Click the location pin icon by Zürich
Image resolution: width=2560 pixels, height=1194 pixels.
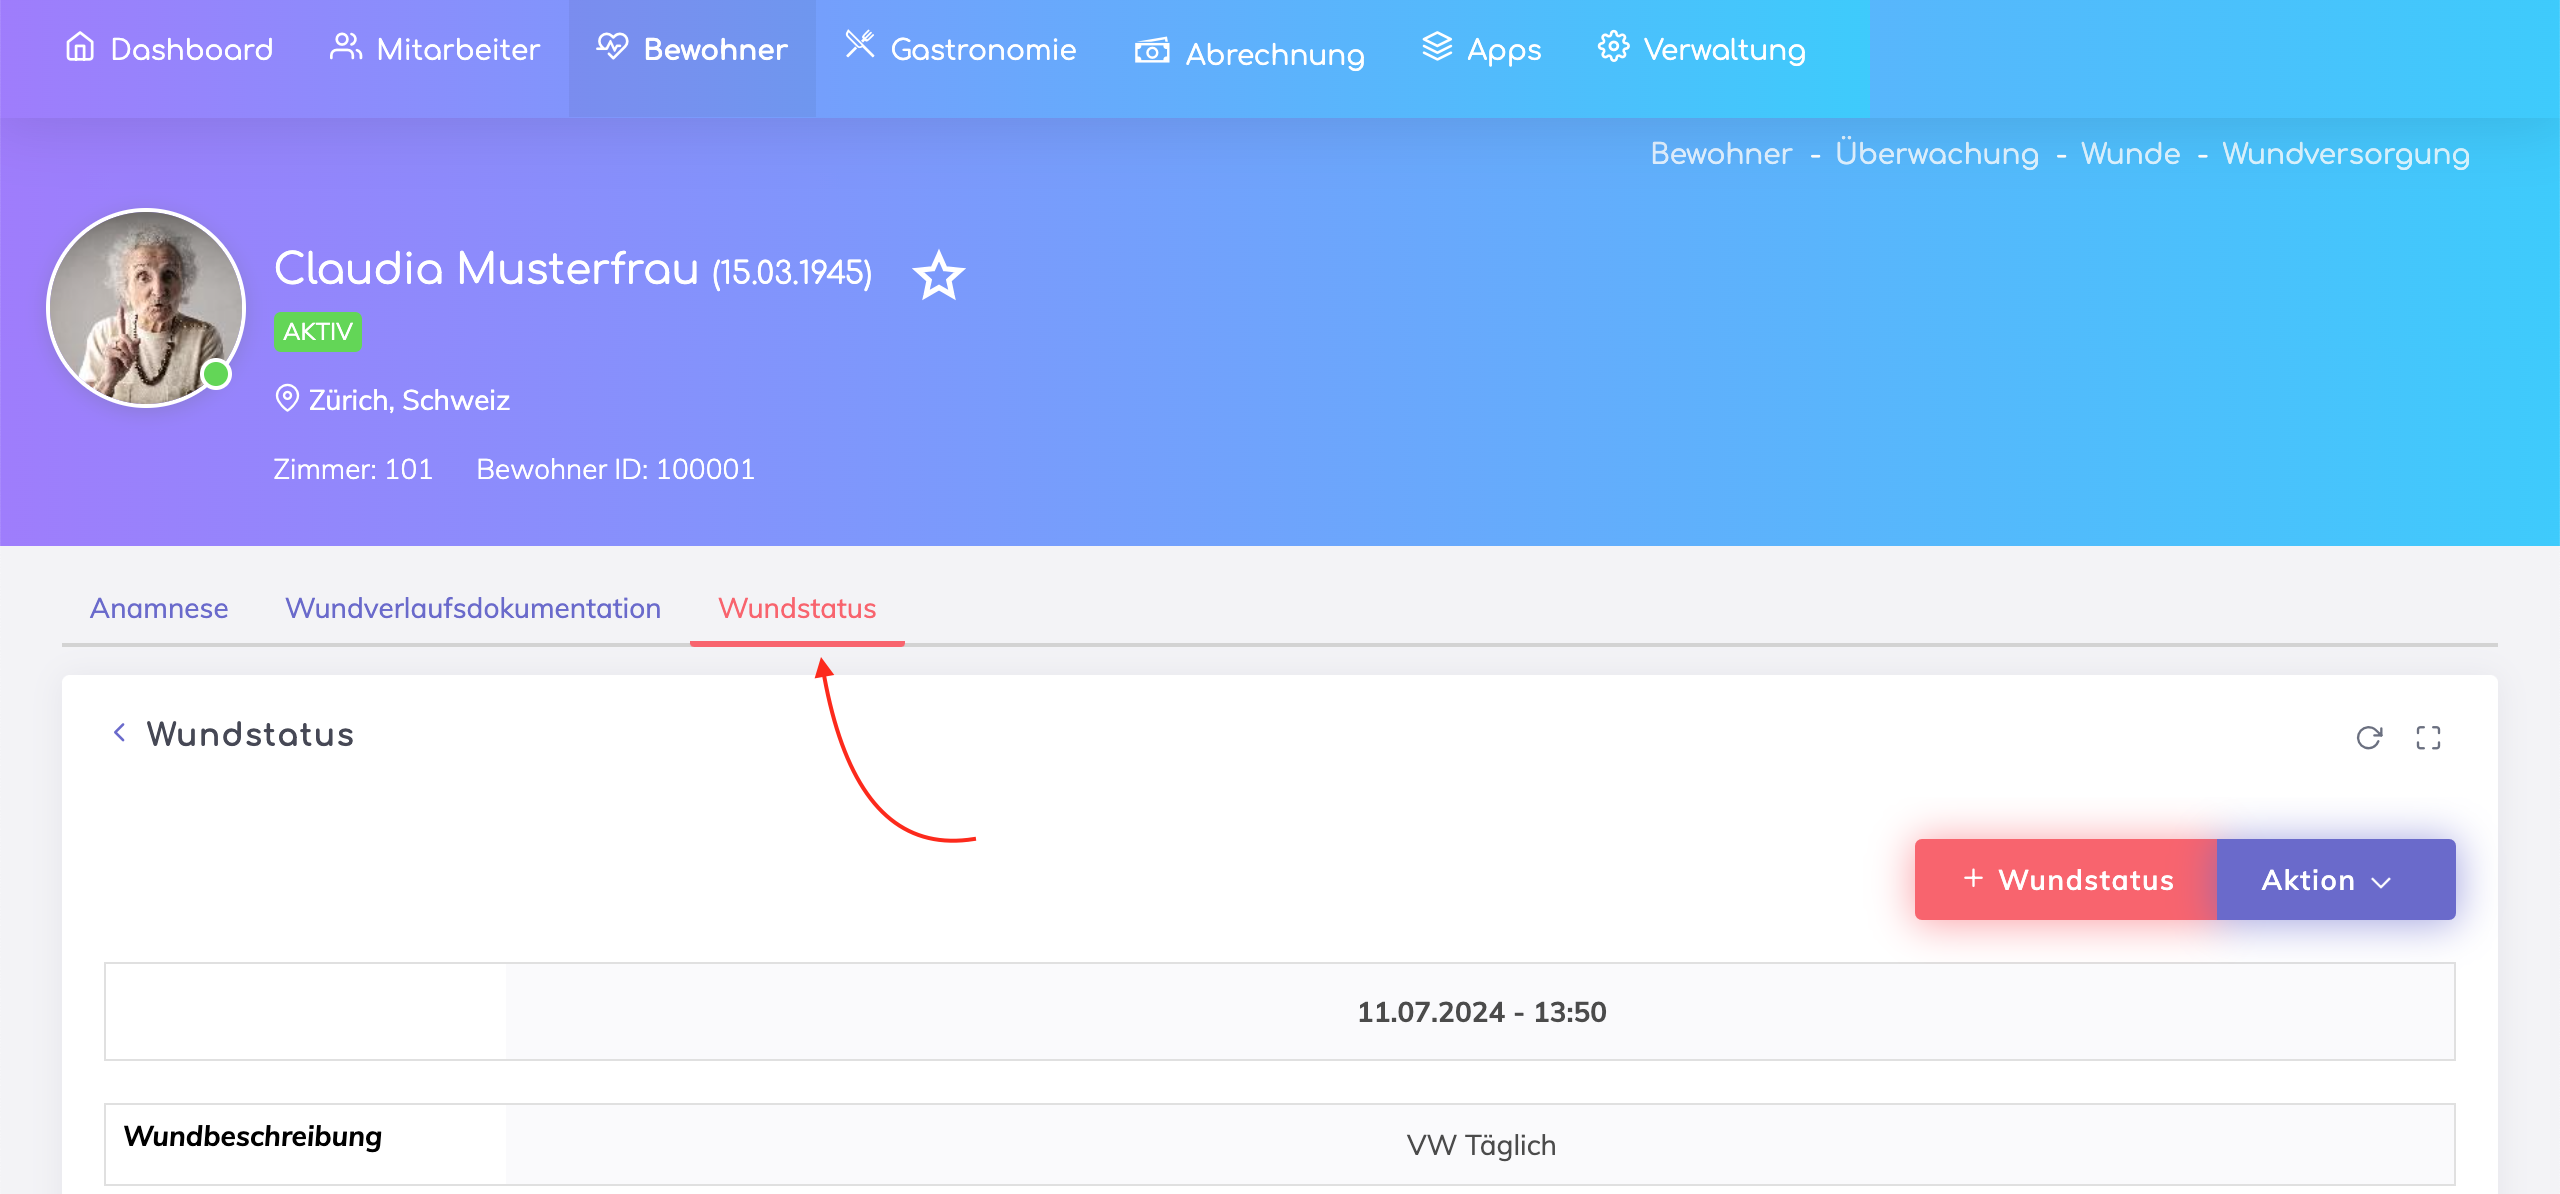pyautogui.click(x=287, y=399)
